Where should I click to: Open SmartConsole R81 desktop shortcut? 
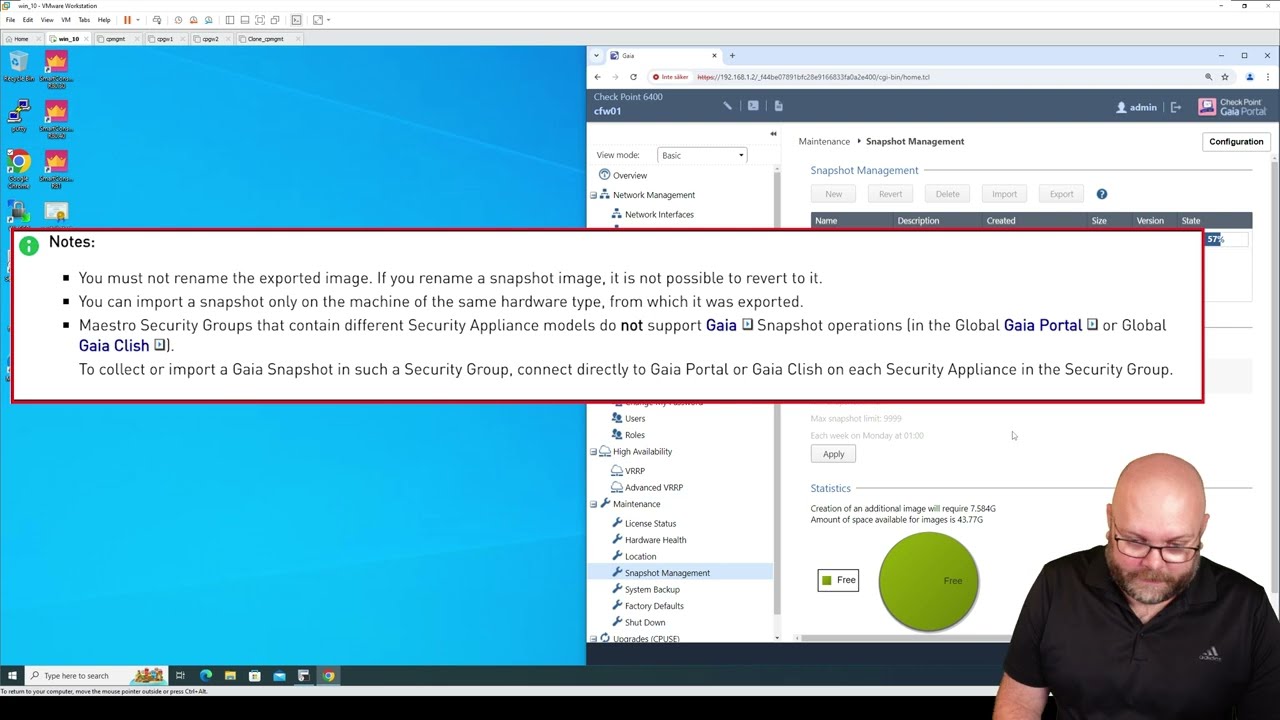click(x=56, y=170)
